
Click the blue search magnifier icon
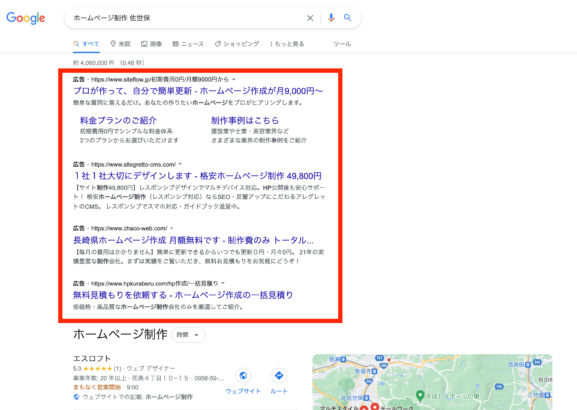(347, 18)
